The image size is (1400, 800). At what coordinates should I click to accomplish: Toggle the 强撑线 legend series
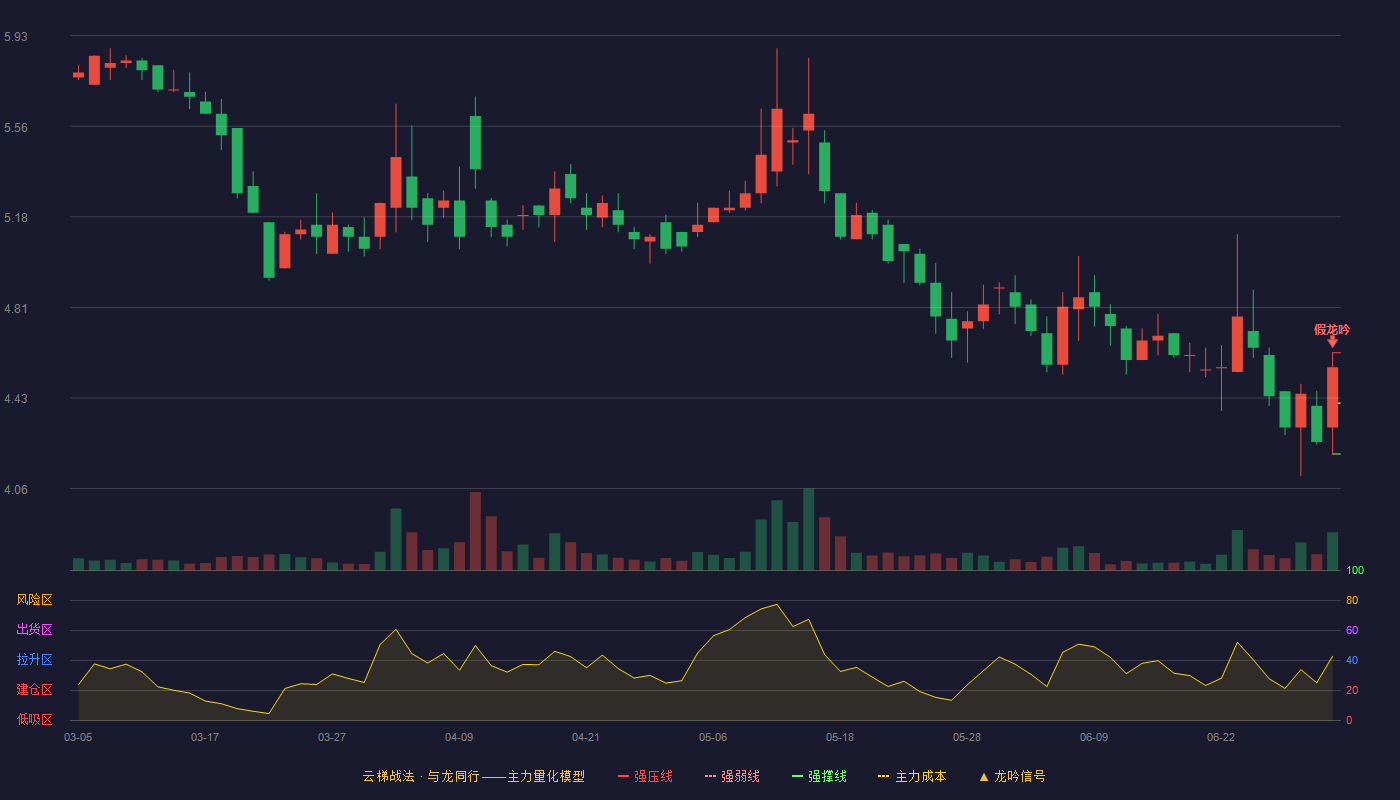(x=819, y=776)
